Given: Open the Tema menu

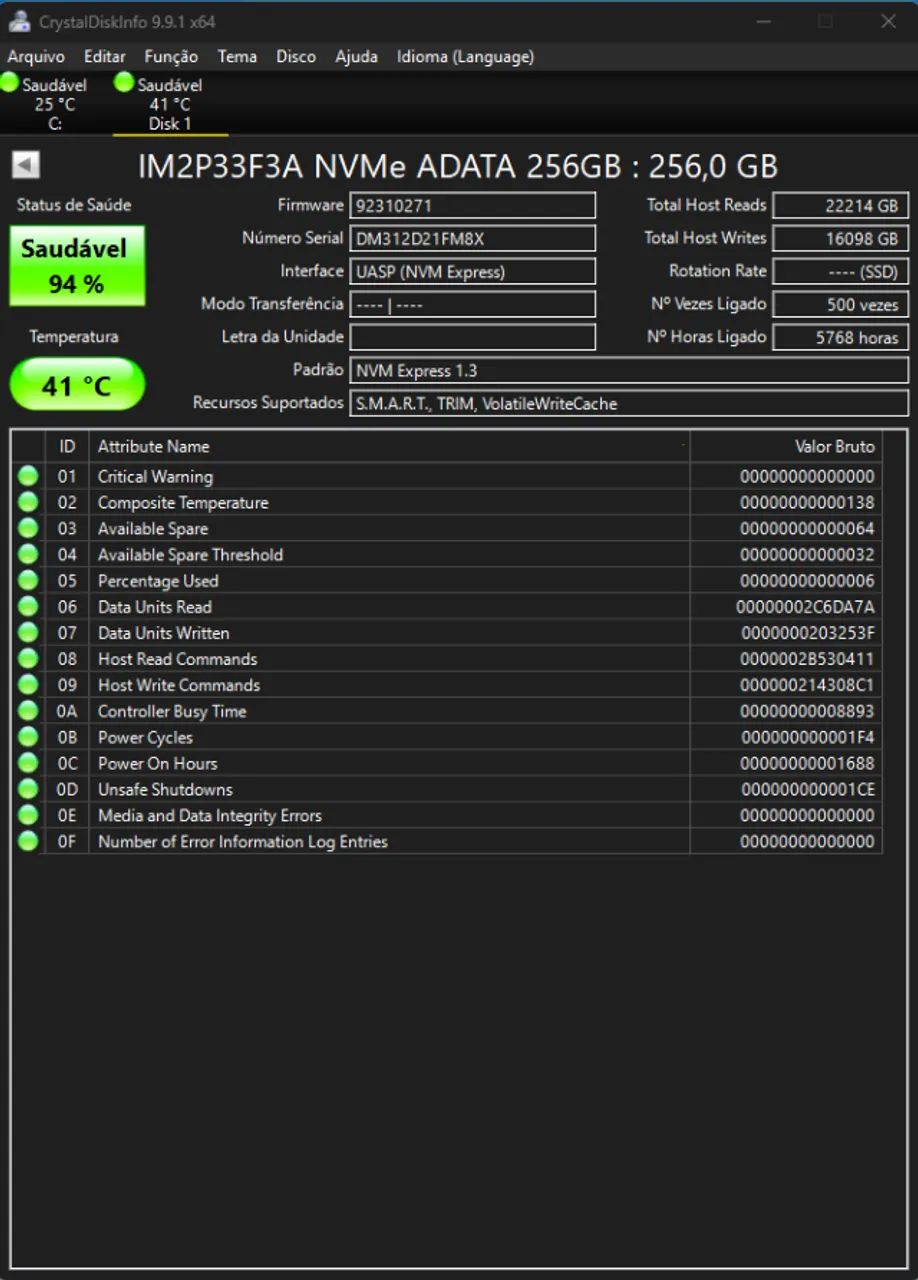Looking at the screenshot, I should [x=237, y=56].
